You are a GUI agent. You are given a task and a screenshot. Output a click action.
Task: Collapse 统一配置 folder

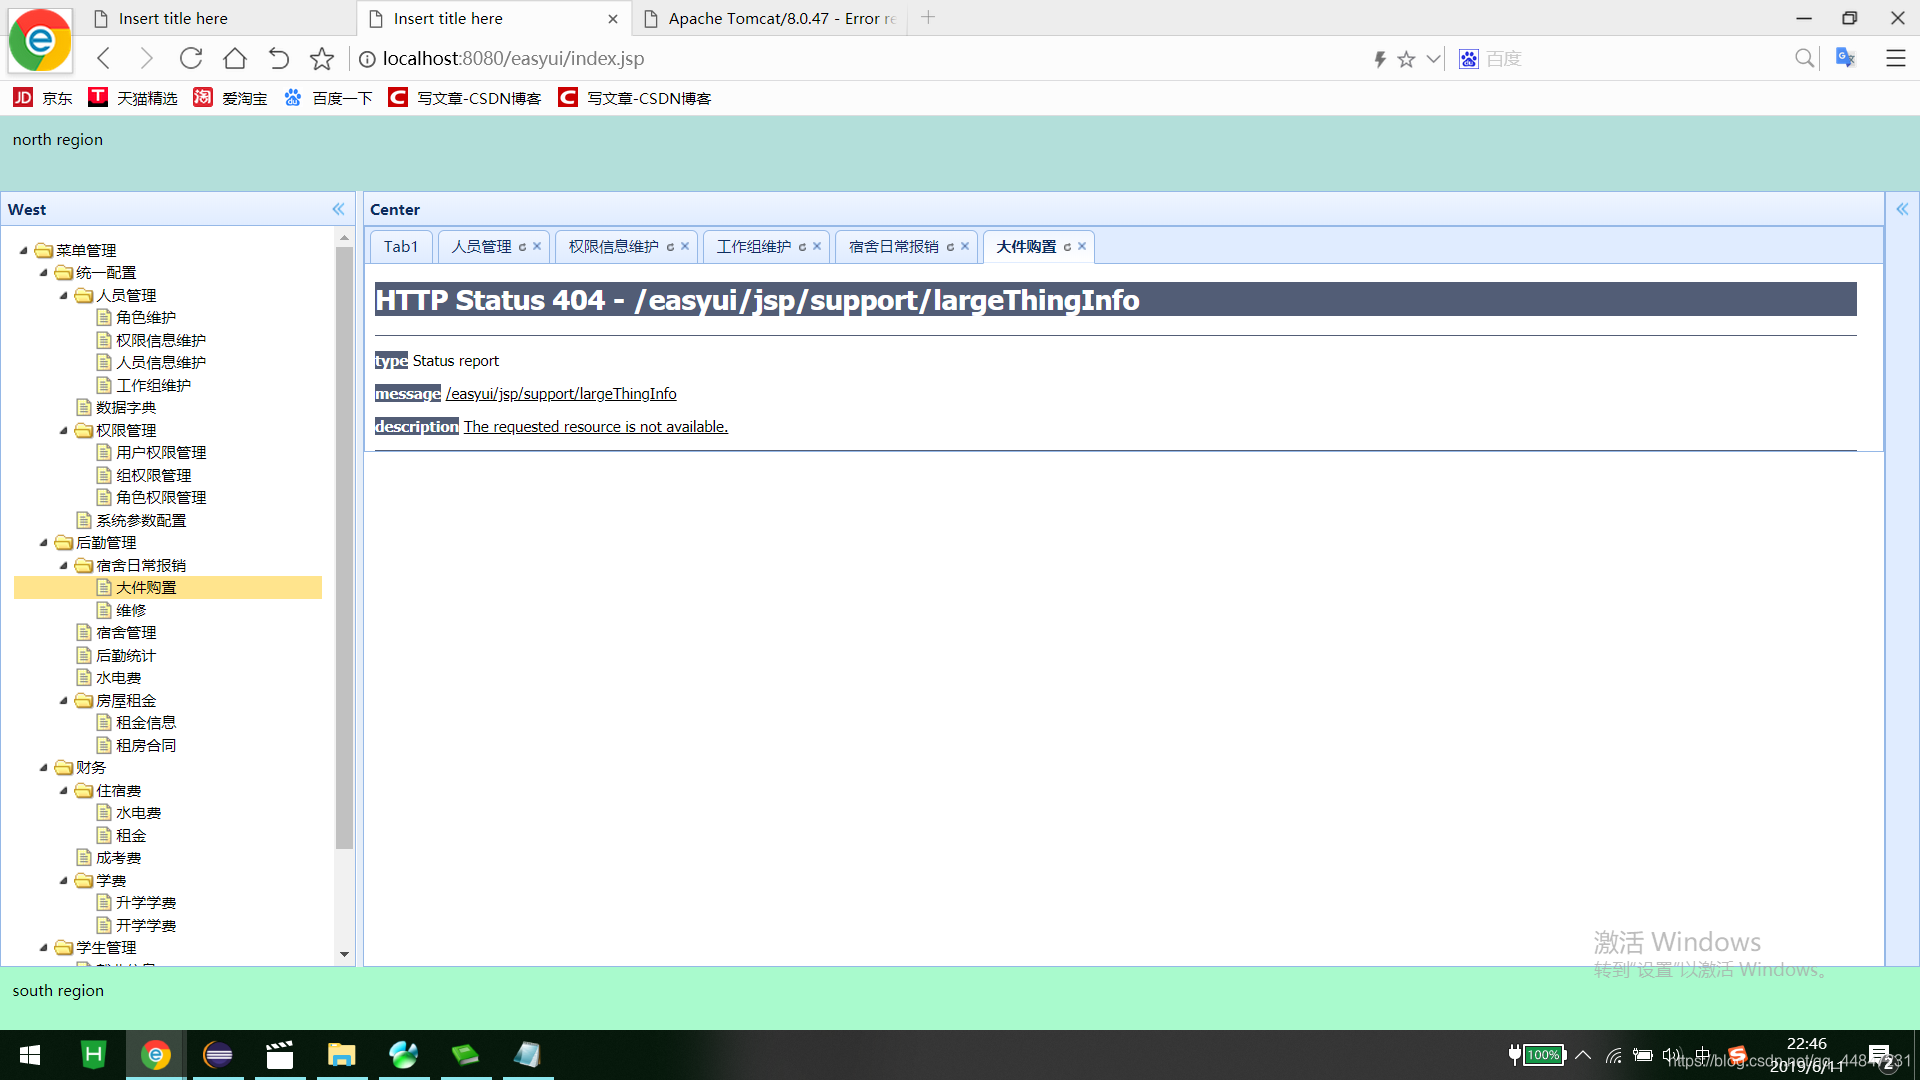click(44, 272)
